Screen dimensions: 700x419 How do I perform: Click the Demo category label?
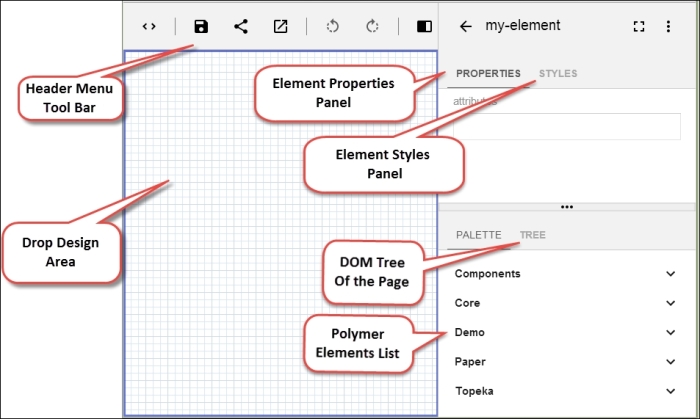pyautogui.click(x=470, y=332)
